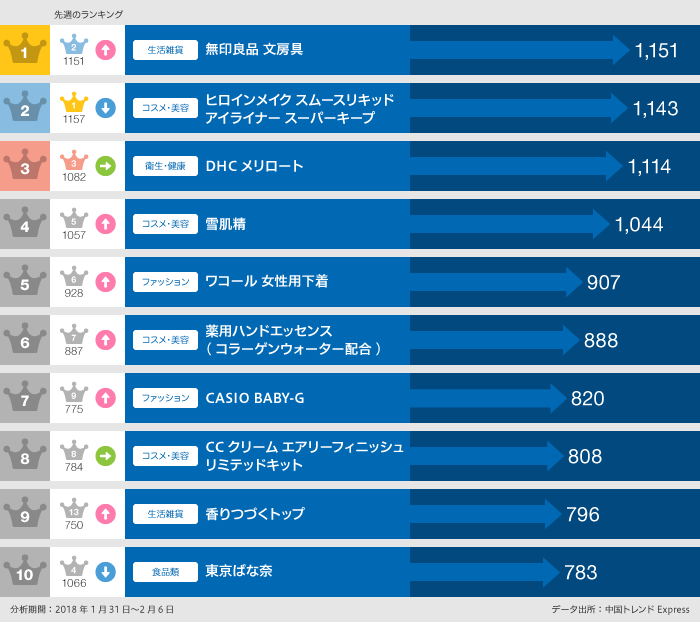Image resolution: width=700 pixels, height=622 pixels.
Task: Click the gray rank 10 crown
Action: (x=24, y=572)
